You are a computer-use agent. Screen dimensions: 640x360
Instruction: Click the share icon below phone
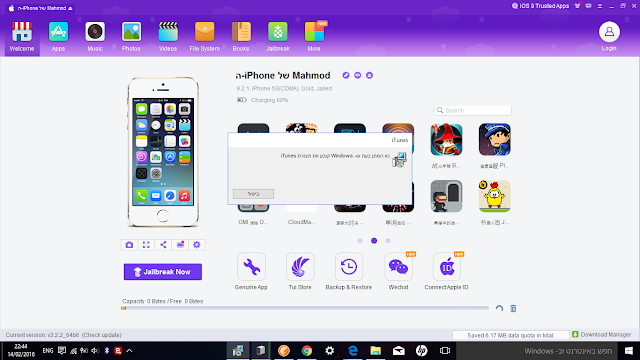pos(163,244)
